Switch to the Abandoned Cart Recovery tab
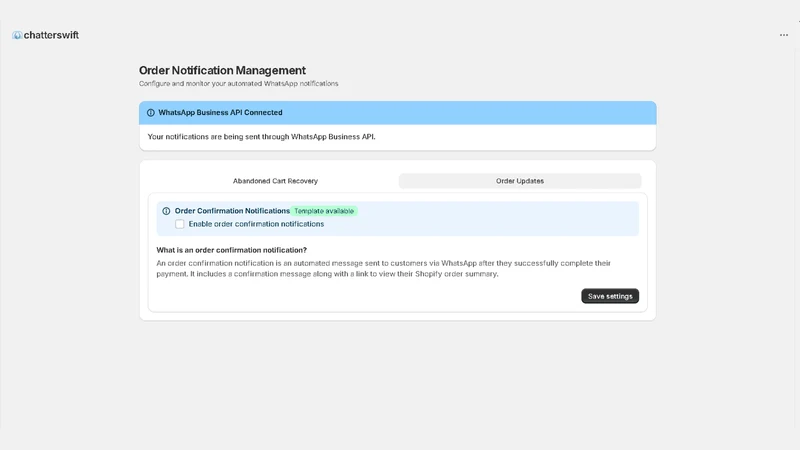Image resolution: width=800 pixels, height=450 pixels. click(x=276, y=181)
